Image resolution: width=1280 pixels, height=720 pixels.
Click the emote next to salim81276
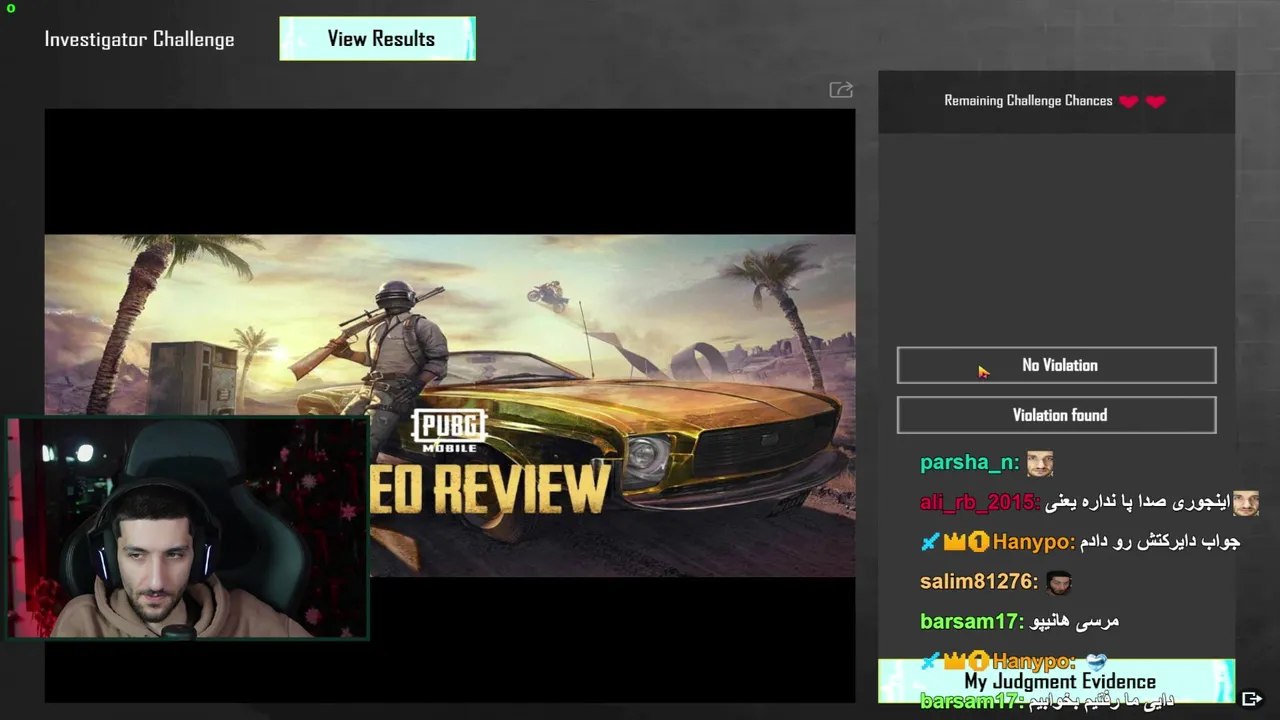[x=1058, y=581]
